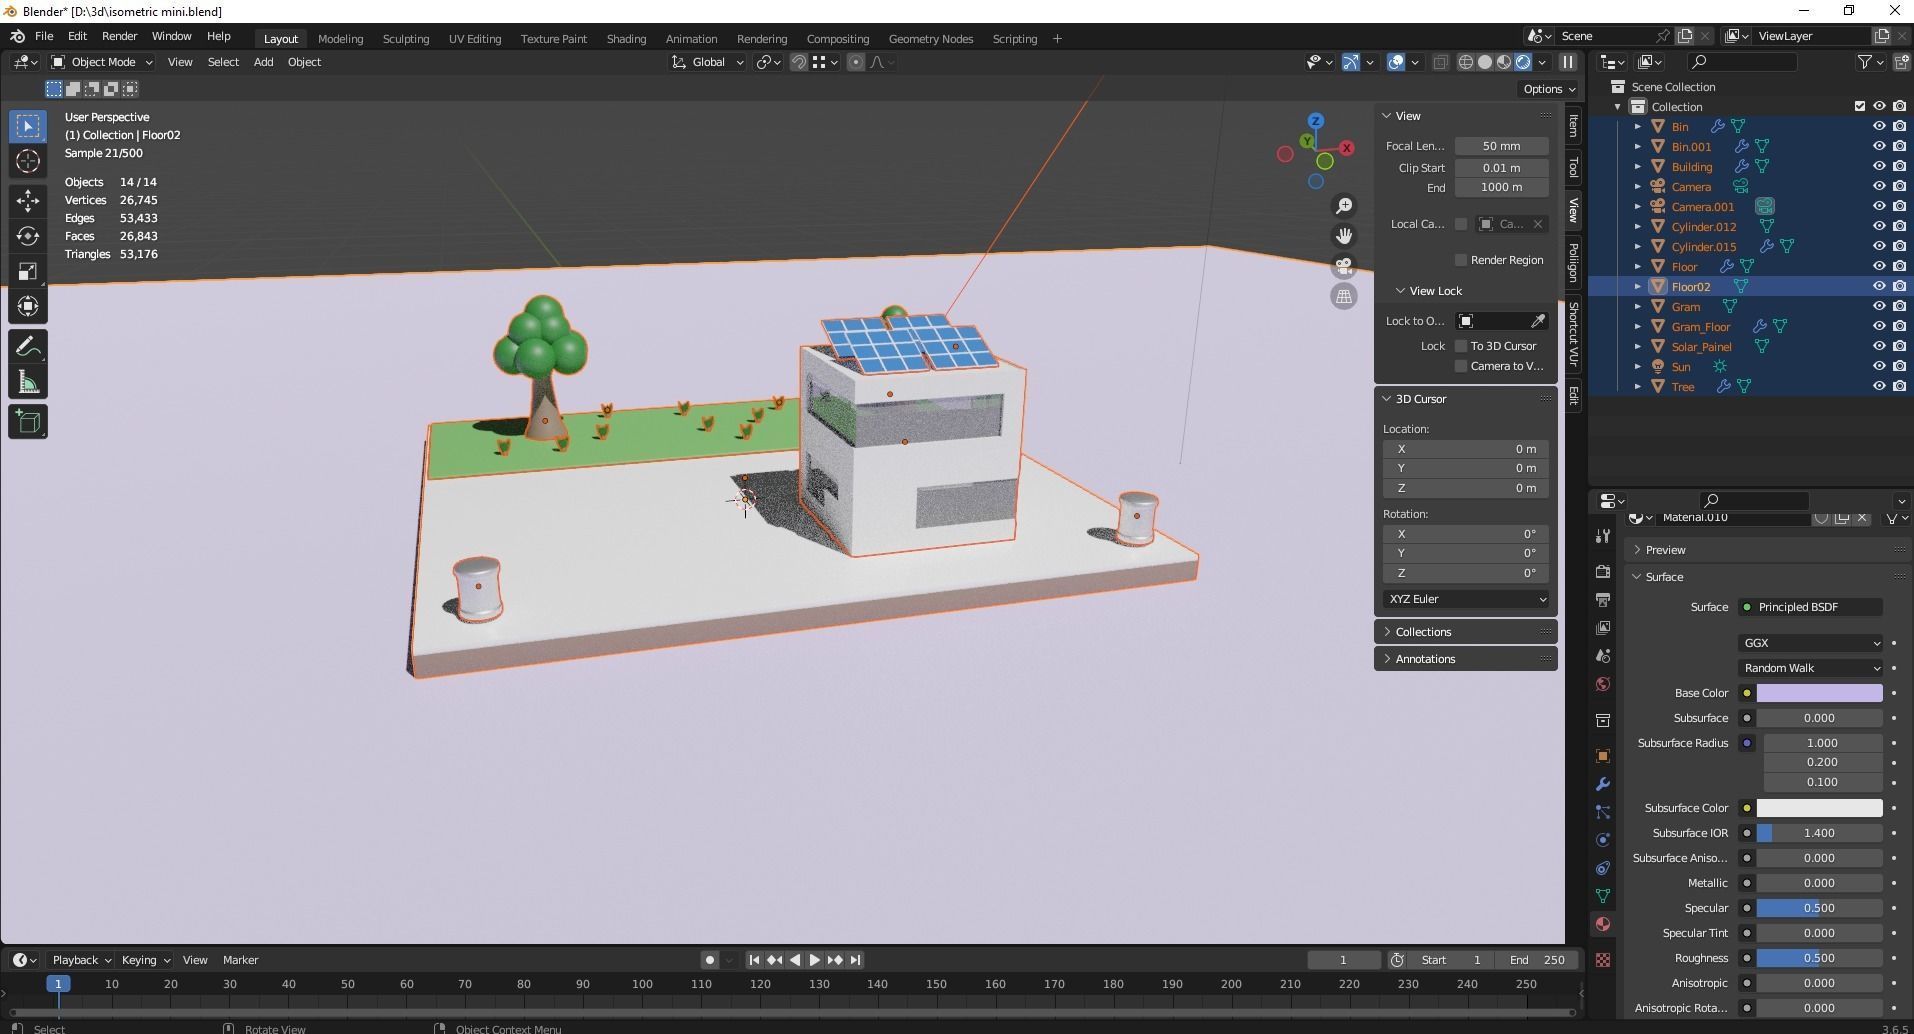Click the pan hand viewport icon
Viewport: 1914px width, 1034px height.
coord(1344,236)
